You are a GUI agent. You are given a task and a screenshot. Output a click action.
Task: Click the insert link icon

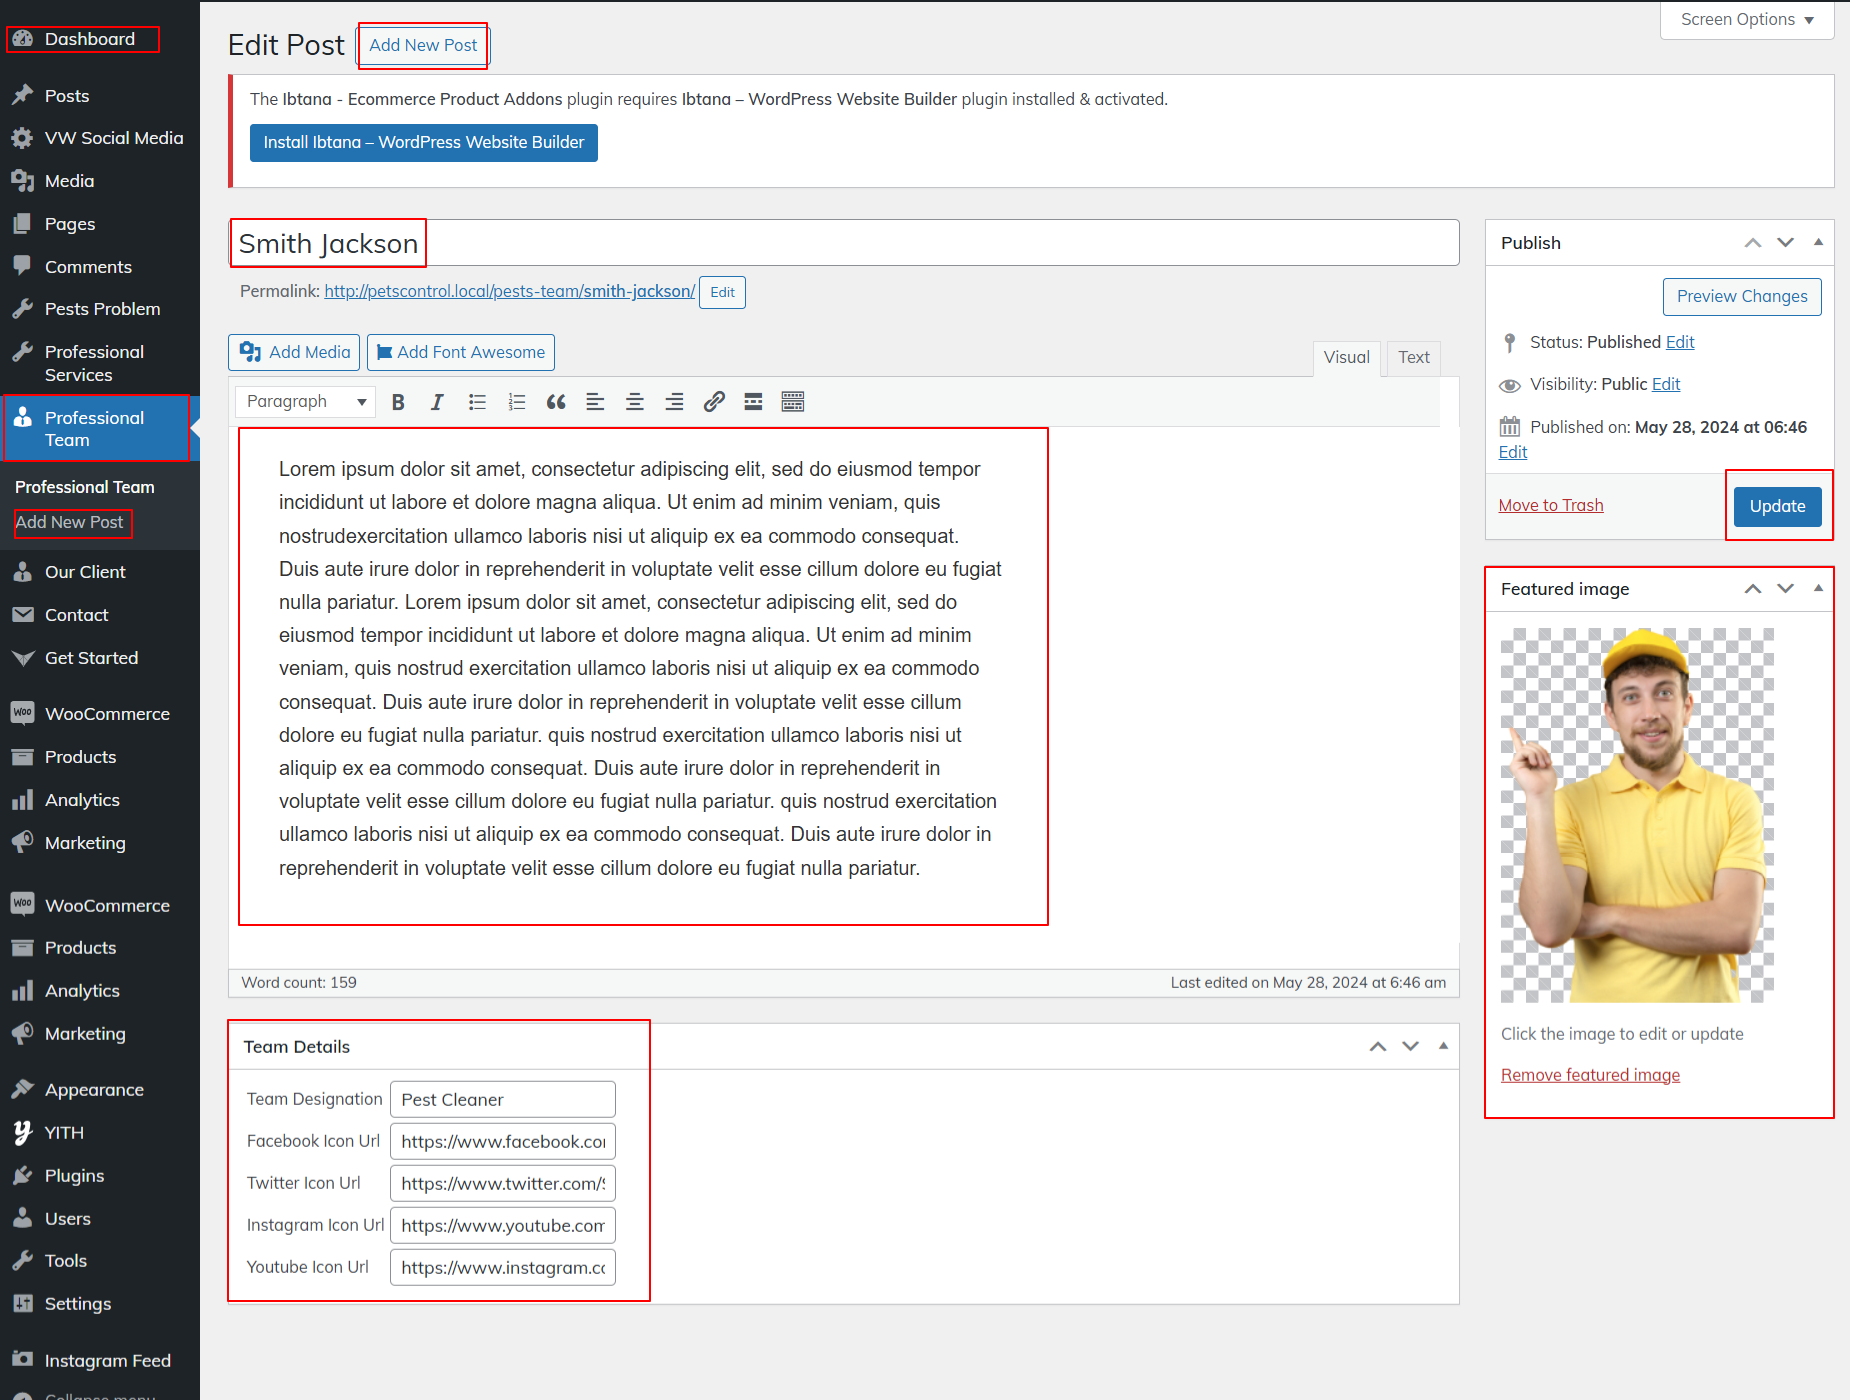[714, 402]
